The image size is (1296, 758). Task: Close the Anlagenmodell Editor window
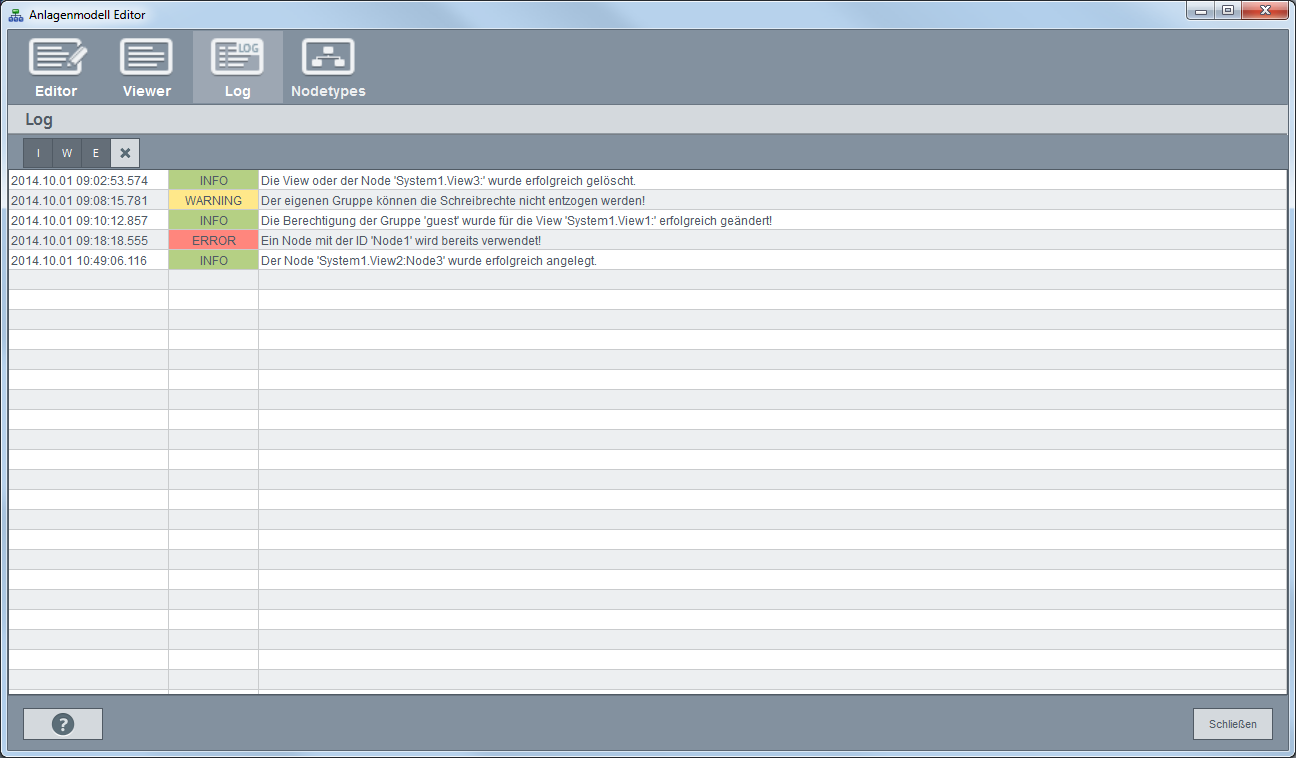tap(1264, 10)
